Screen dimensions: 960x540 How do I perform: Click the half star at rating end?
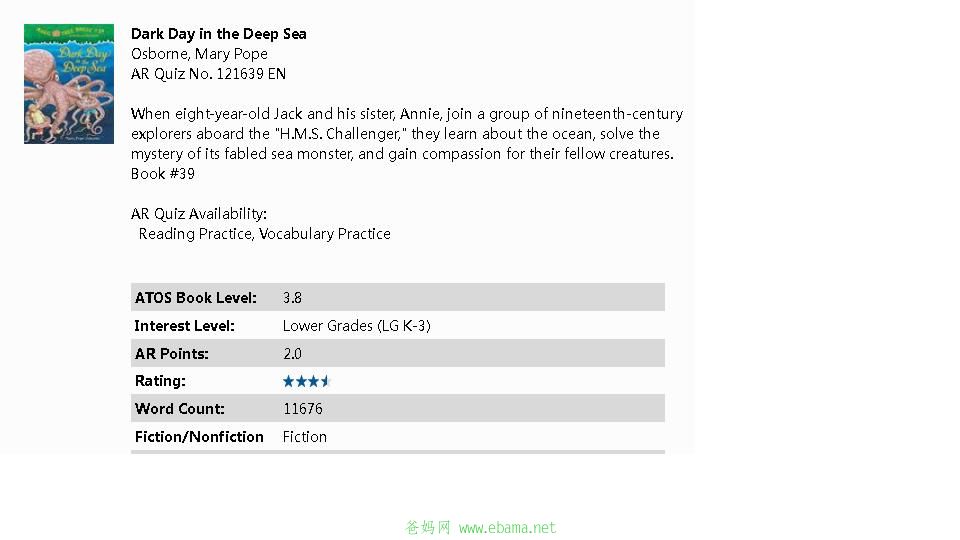[326, 381]
